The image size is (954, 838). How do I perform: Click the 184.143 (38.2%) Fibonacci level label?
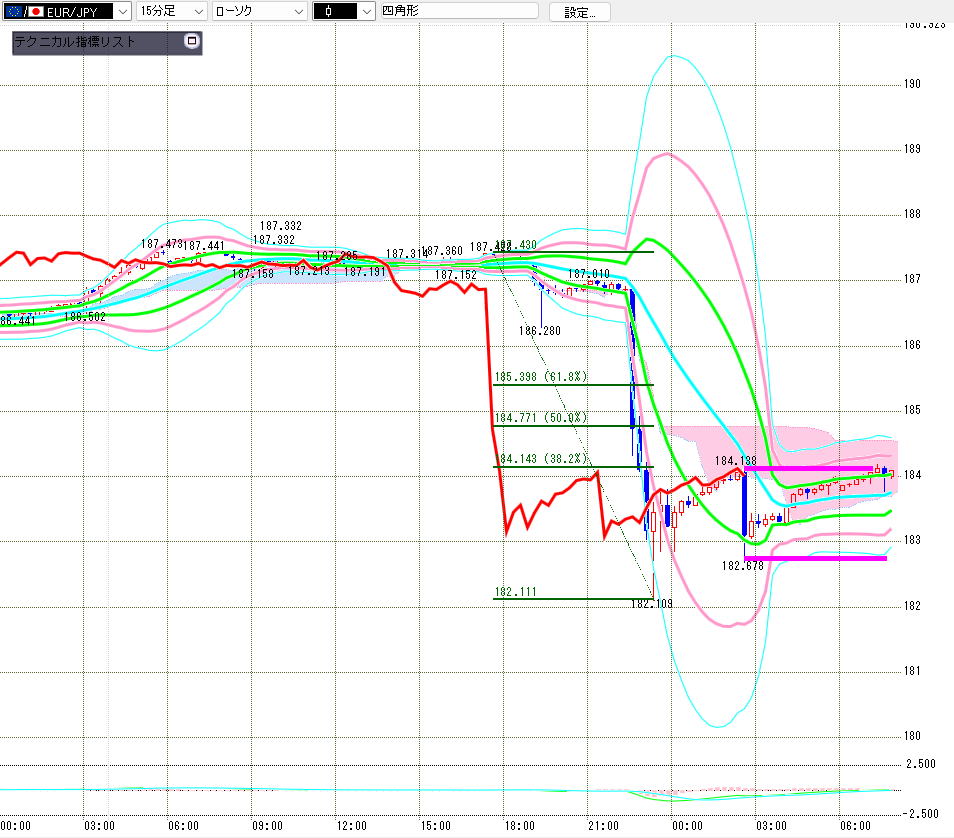[540, 458]
